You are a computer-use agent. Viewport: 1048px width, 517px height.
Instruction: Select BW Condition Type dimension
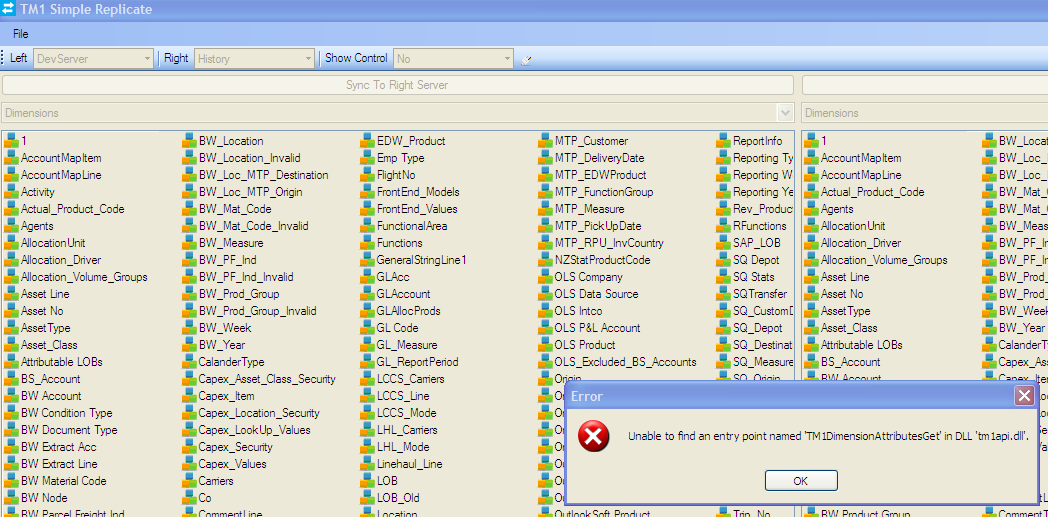[x=66, y=413]
